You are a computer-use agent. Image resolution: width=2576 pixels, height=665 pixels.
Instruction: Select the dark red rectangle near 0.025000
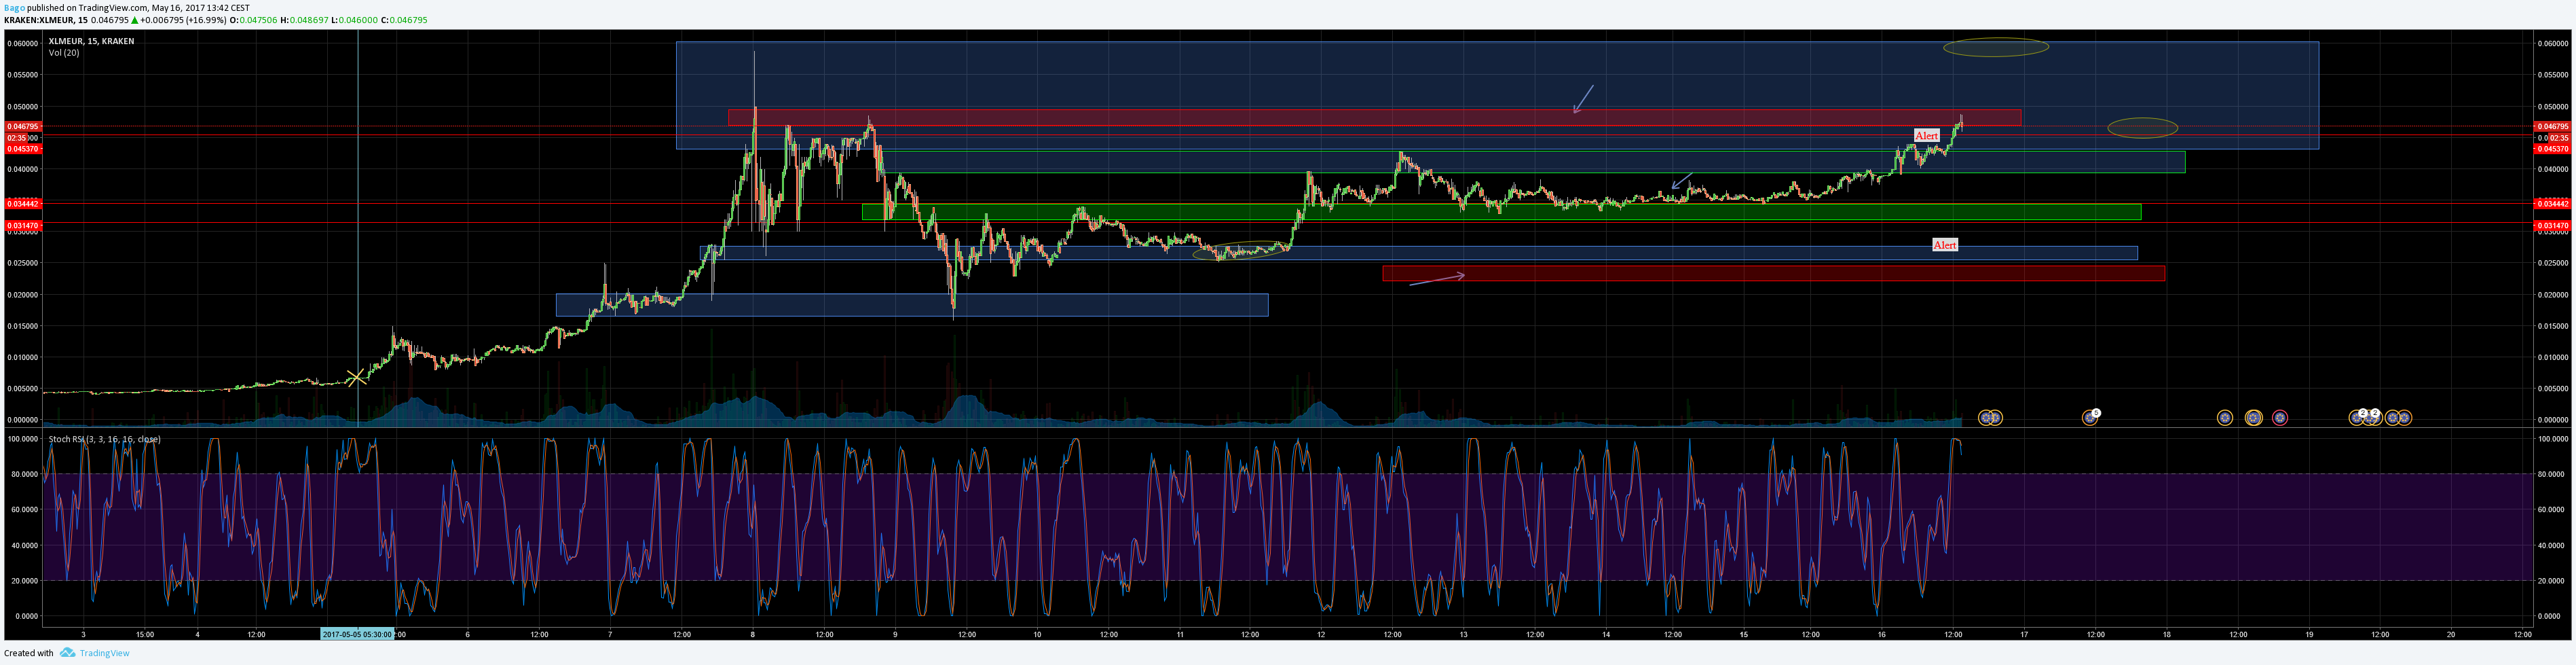click(x=1774, y=273)
